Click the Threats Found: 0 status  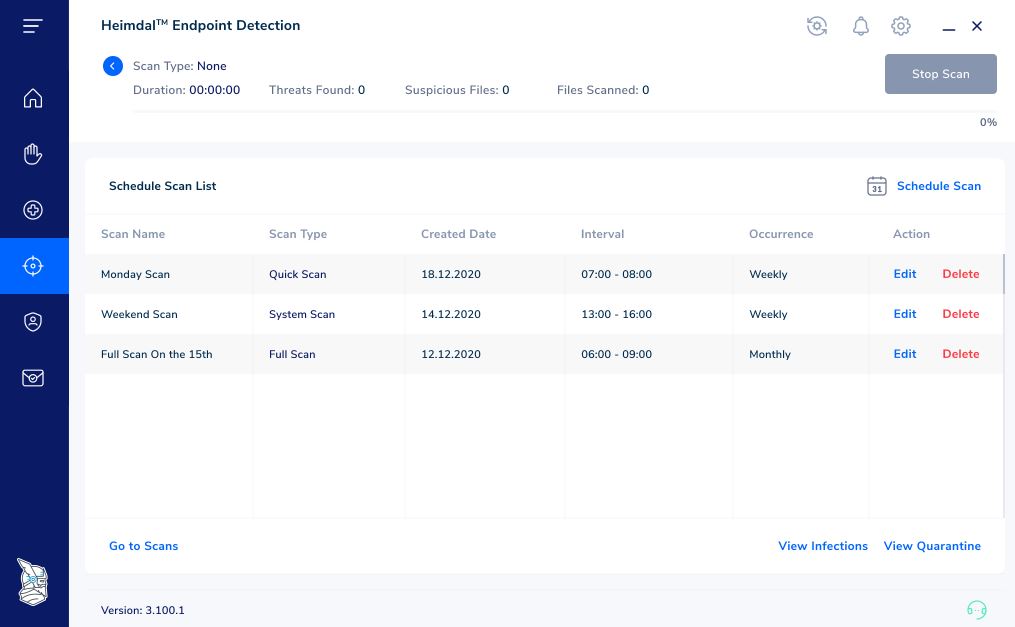[317, 90]
